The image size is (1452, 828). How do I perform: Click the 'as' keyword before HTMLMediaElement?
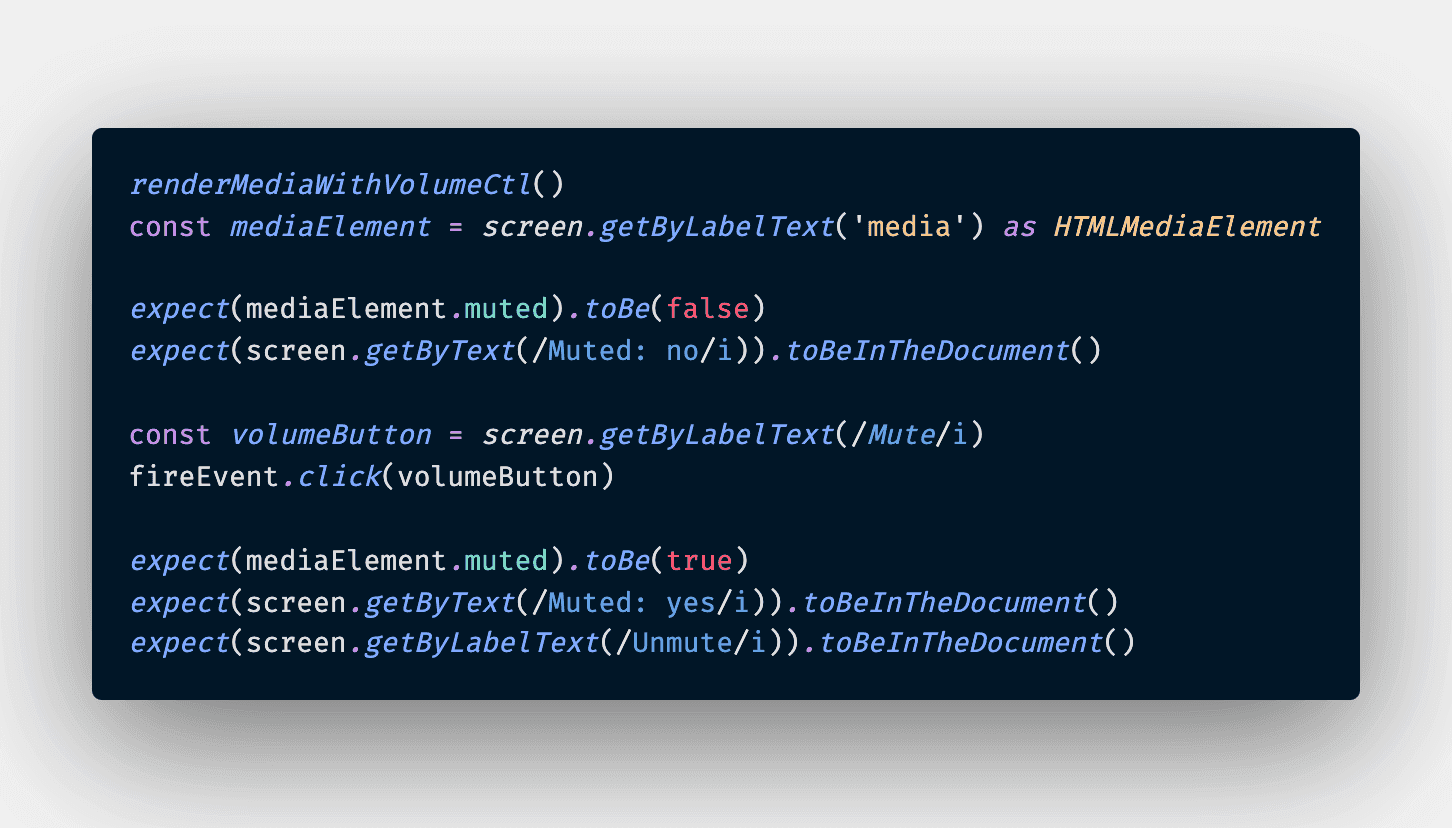coord(1019,227)
